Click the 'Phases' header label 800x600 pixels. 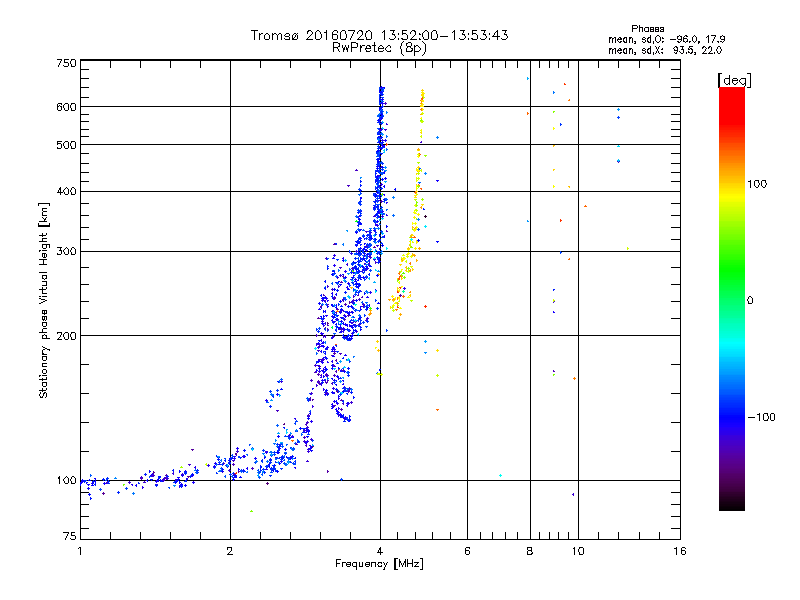point(647,29)
